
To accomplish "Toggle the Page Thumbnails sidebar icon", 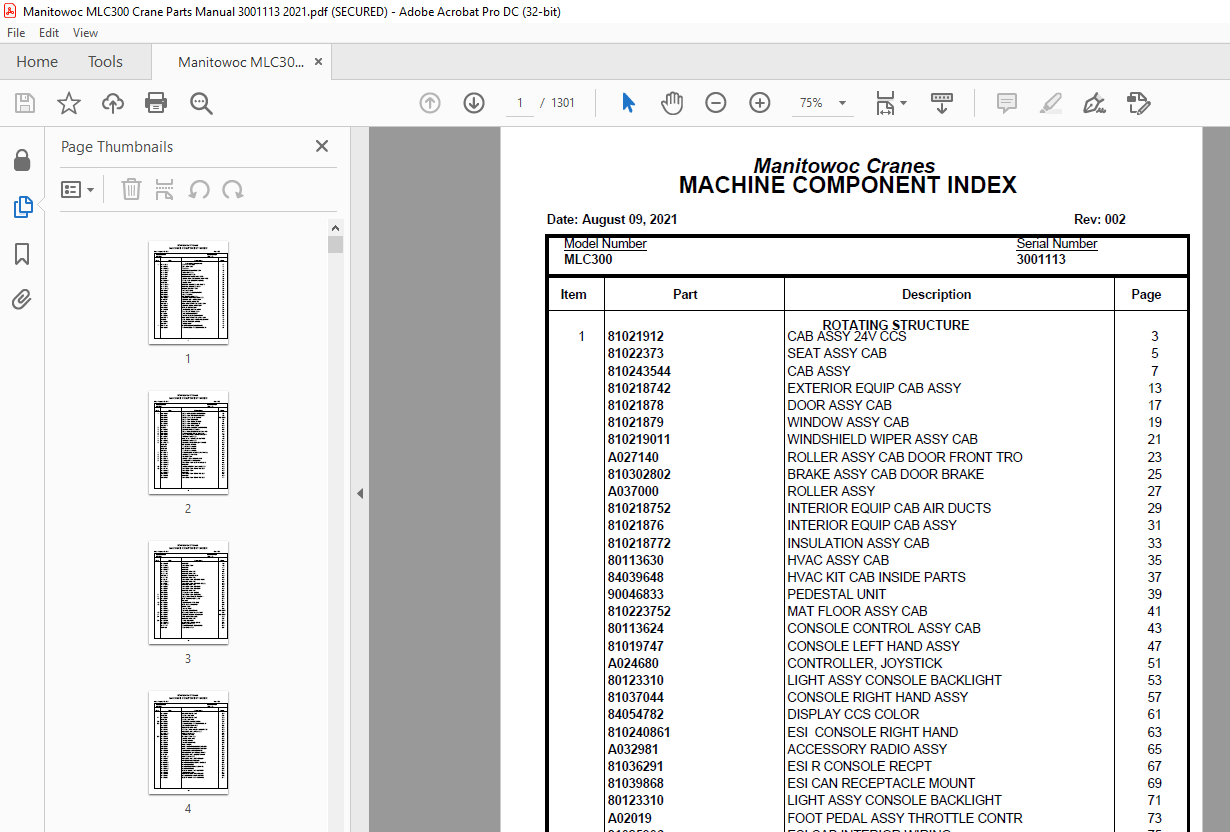I will (x=22, y=208).
